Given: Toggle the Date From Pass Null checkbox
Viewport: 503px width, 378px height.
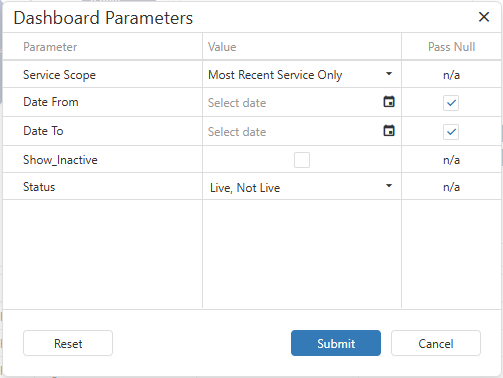Looking at the screenshot, I should tap(451, 103).
